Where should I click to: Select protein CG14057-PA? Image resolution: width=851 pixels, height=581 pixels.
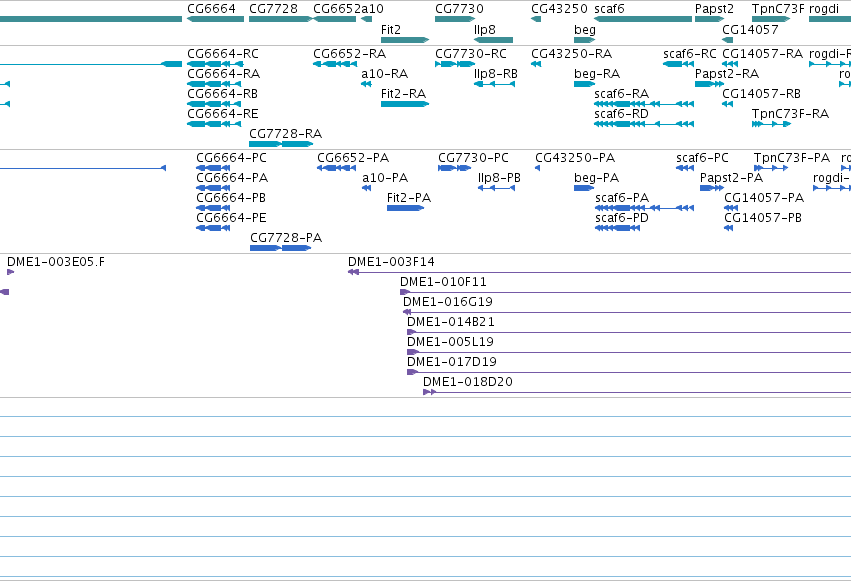(731, 208)
